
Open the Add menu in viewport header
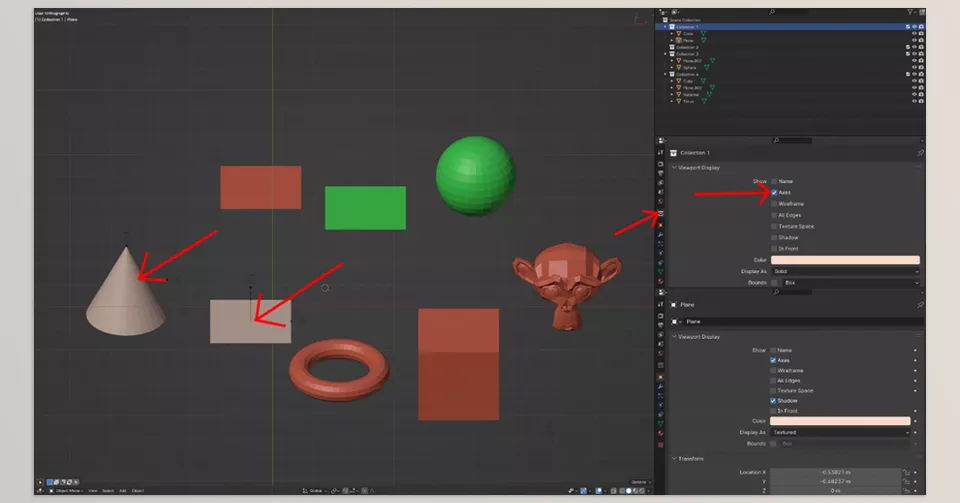[x=122, y=491]
